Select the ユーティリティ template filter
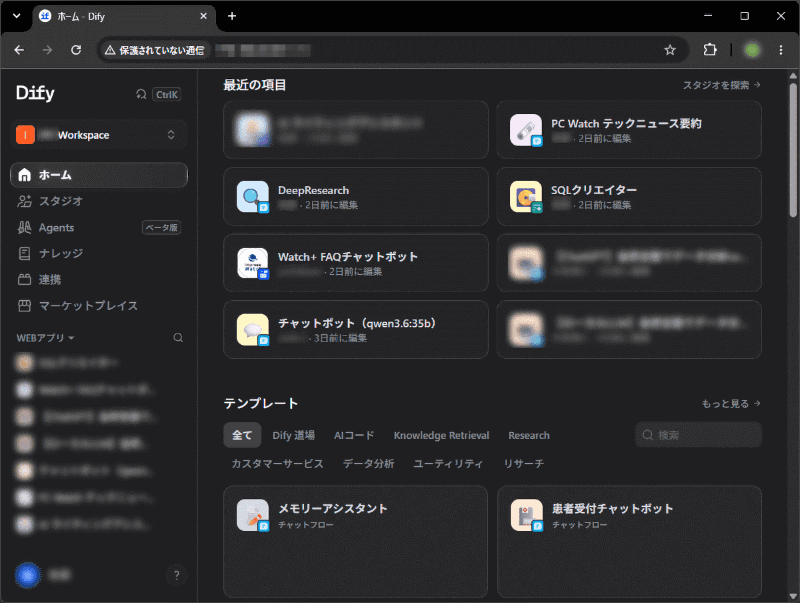This screenshot has width=800, height=603. click(x=447, y=463)
